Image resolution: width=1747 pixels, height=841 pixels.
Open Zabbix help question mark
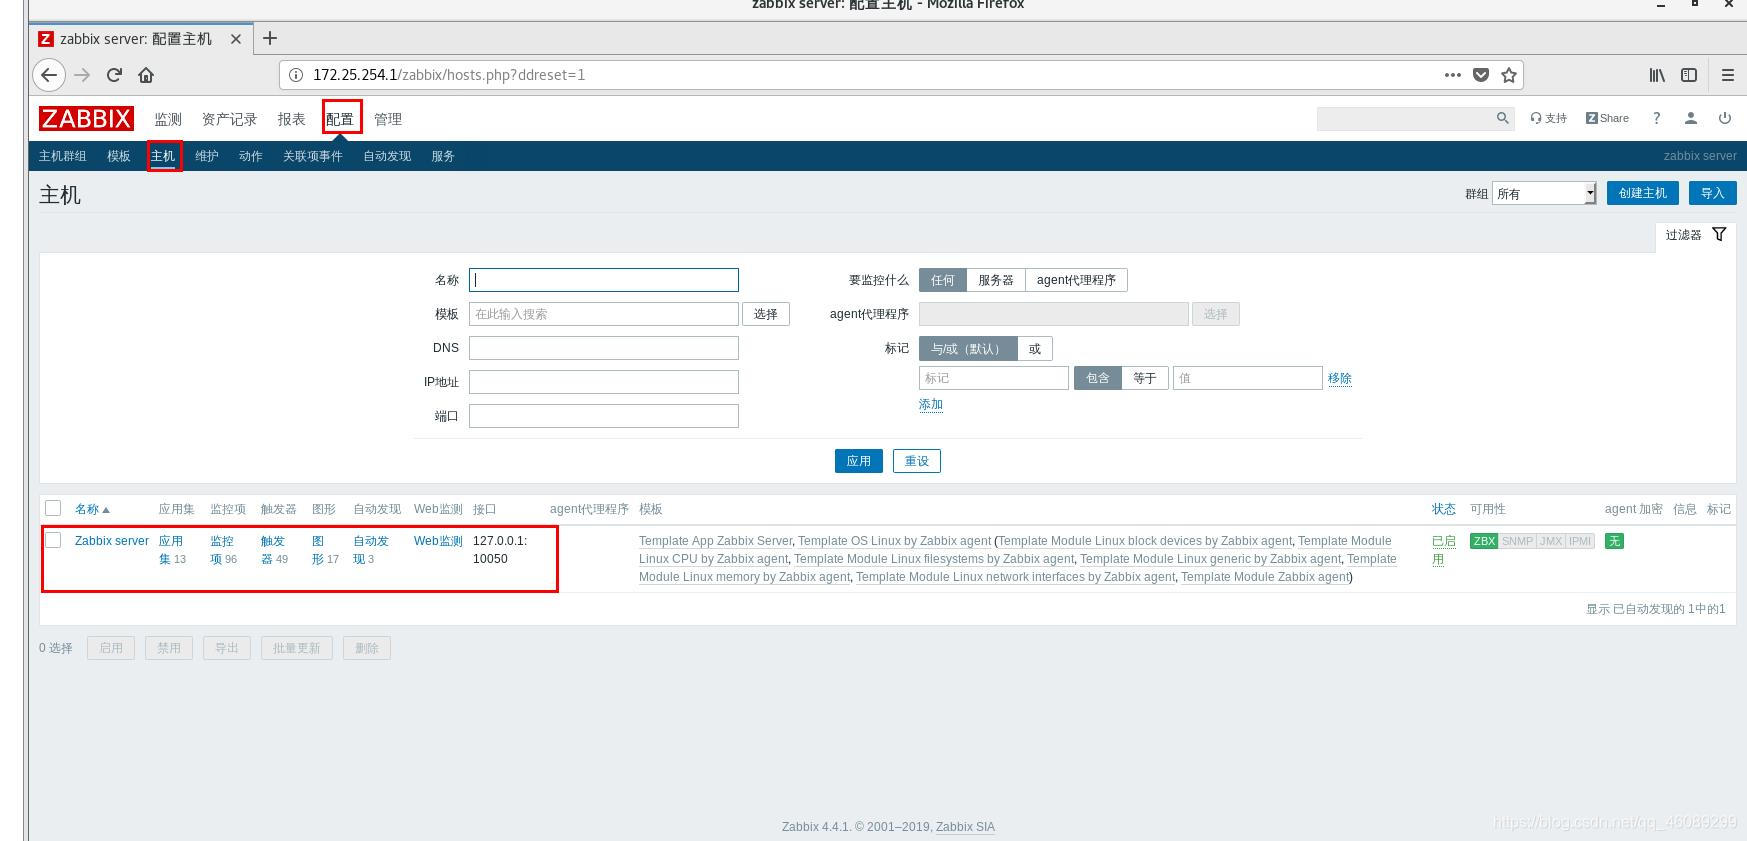point(1657,118)
